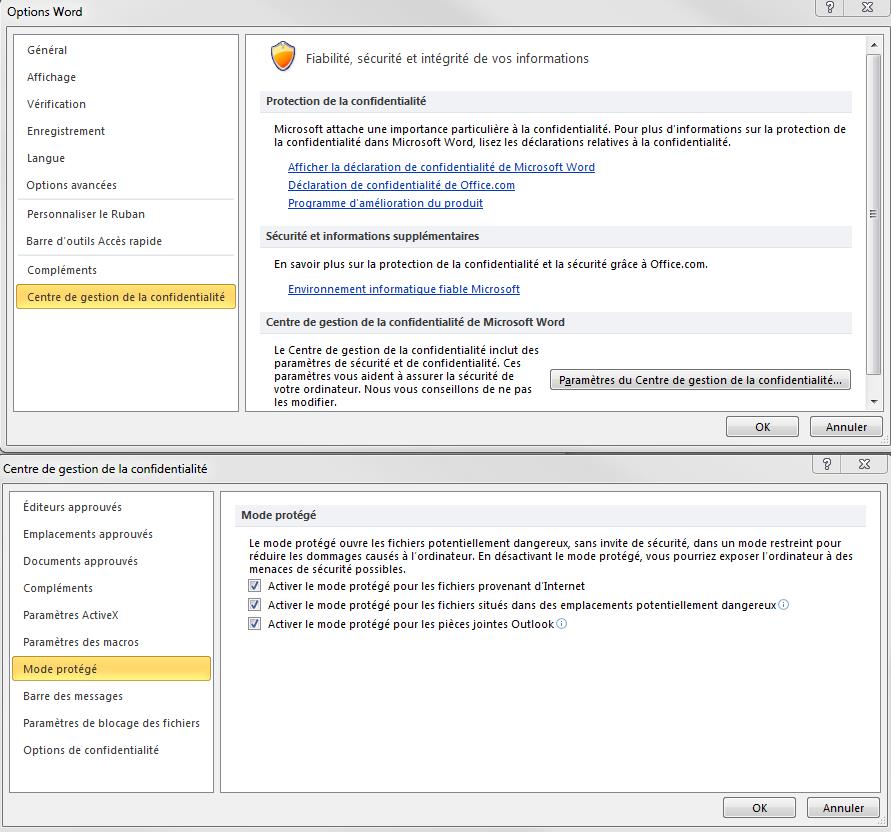Click the scroll down arrow in Options Word

(873, 402)
